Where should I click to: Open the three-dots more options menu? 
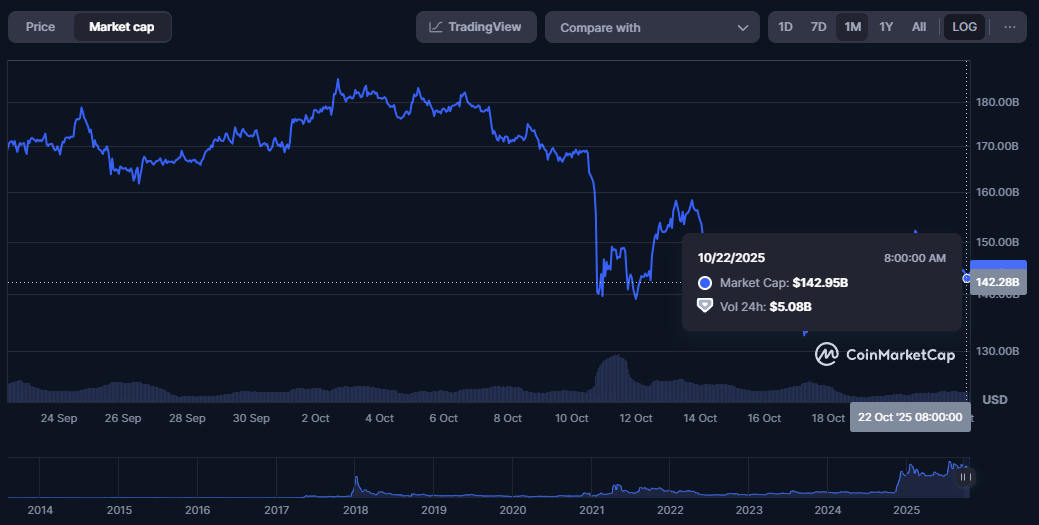[x=1009, y=27]
